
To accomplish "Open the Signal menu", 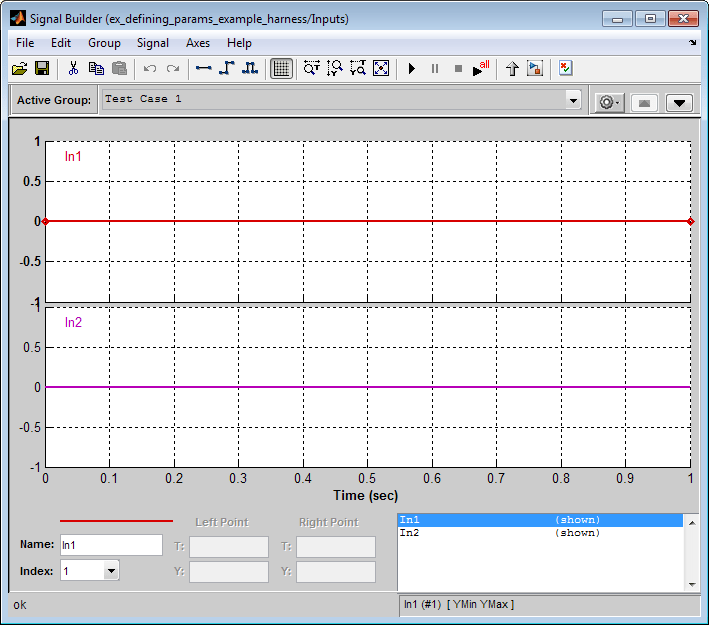I will (x=153, y=43).
